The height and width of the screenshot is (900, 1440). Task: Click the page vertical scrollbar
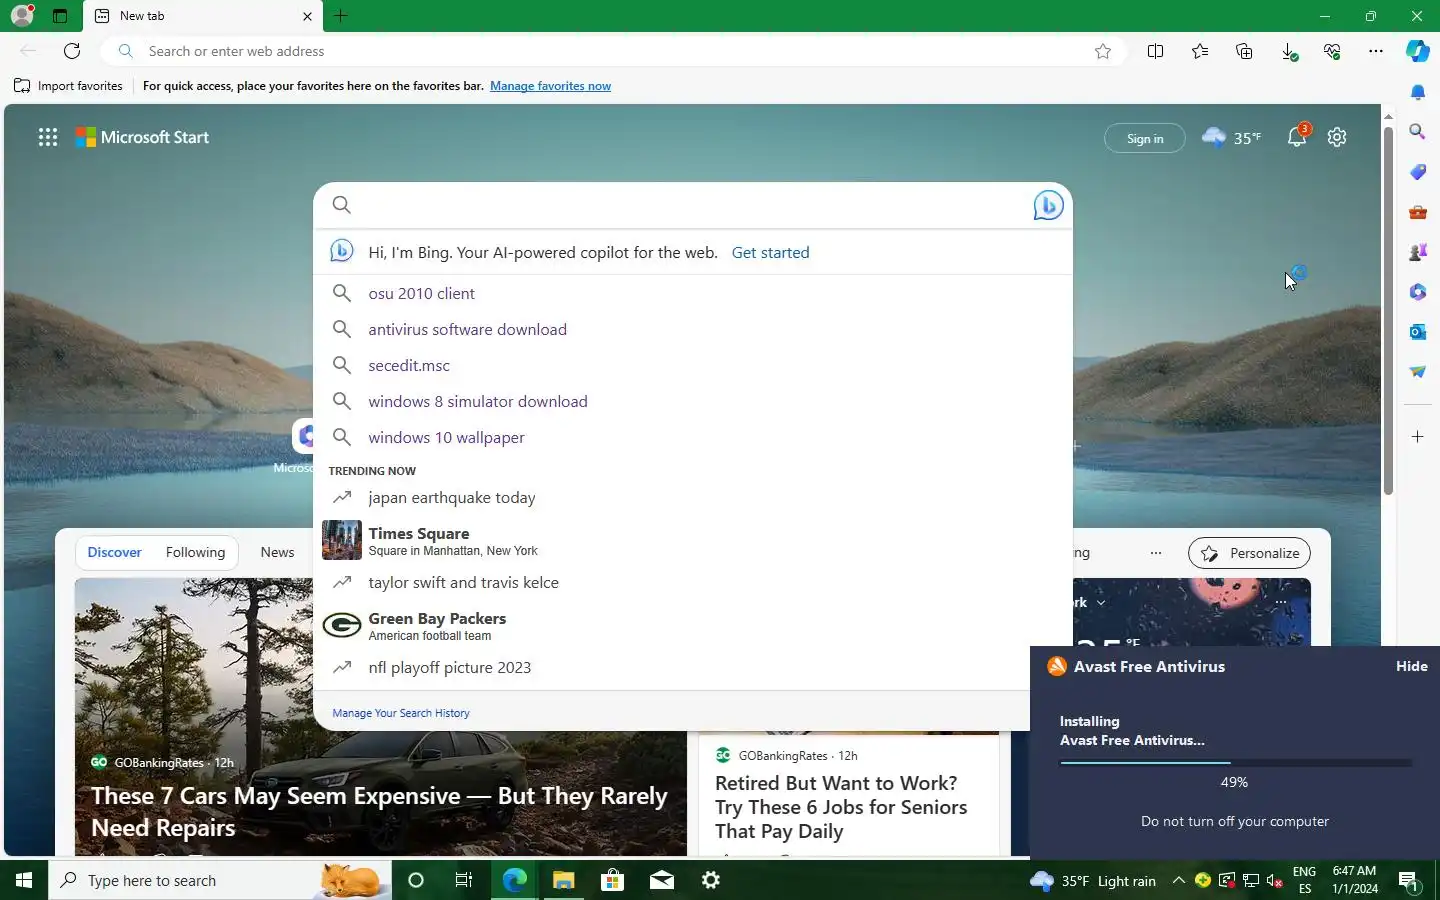click(x=1388, y=310)
